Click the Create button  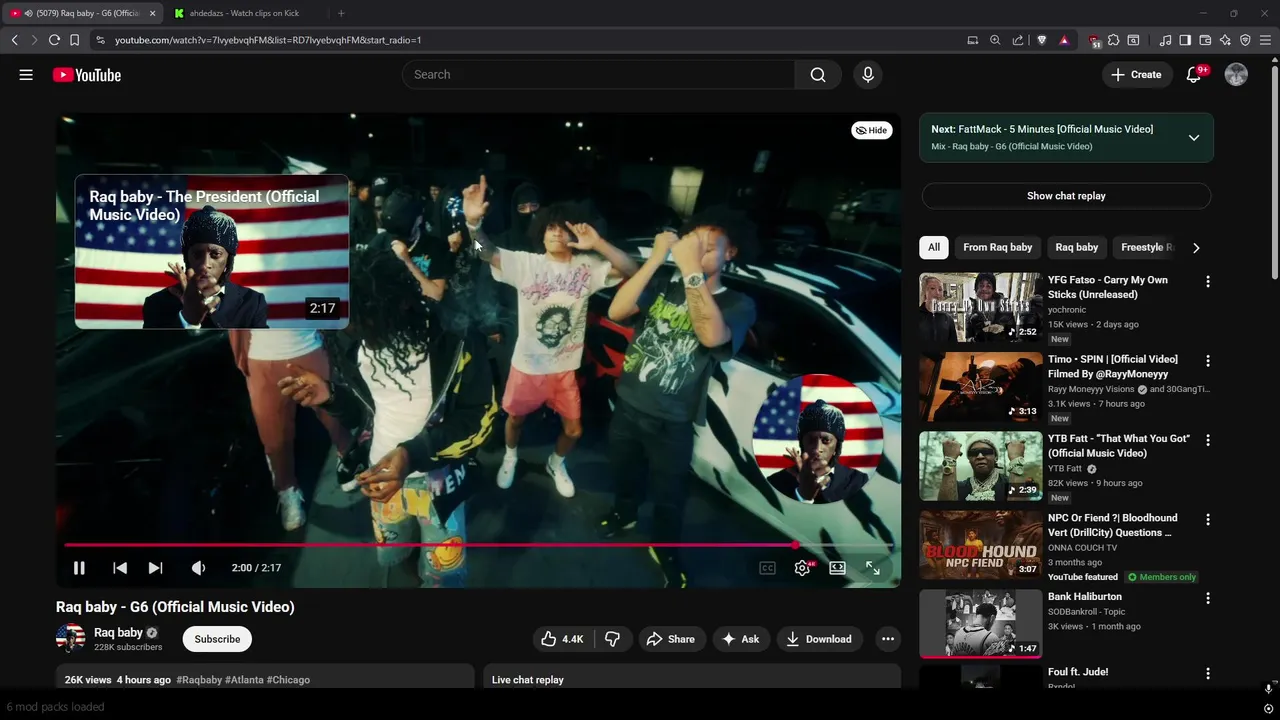[x=1137, y=75]
